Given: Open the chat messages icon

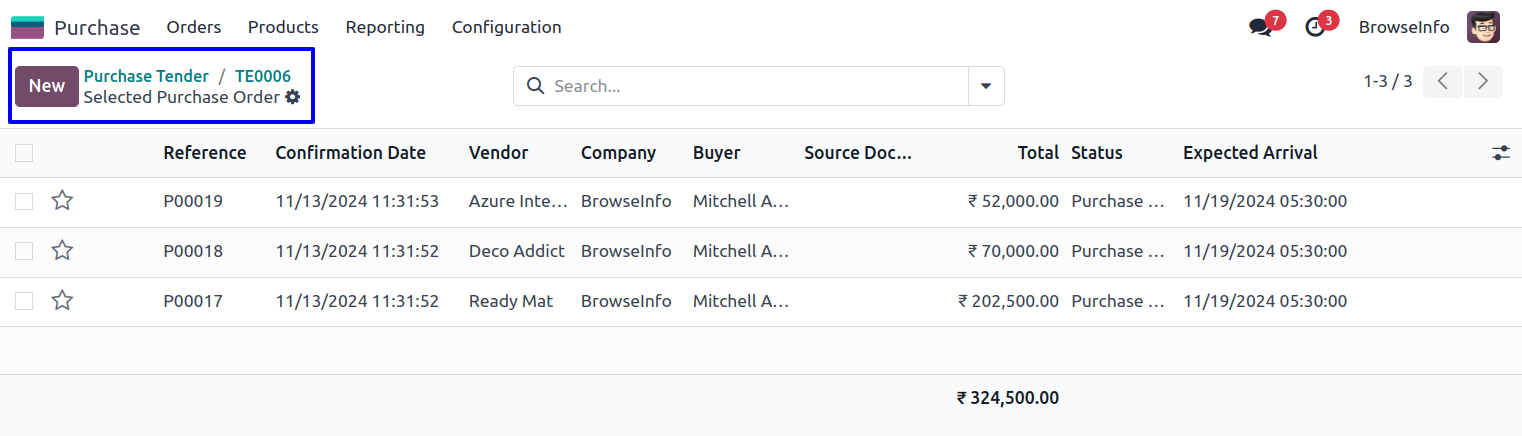Looking at the screenshot, I should click(1261, 28).
